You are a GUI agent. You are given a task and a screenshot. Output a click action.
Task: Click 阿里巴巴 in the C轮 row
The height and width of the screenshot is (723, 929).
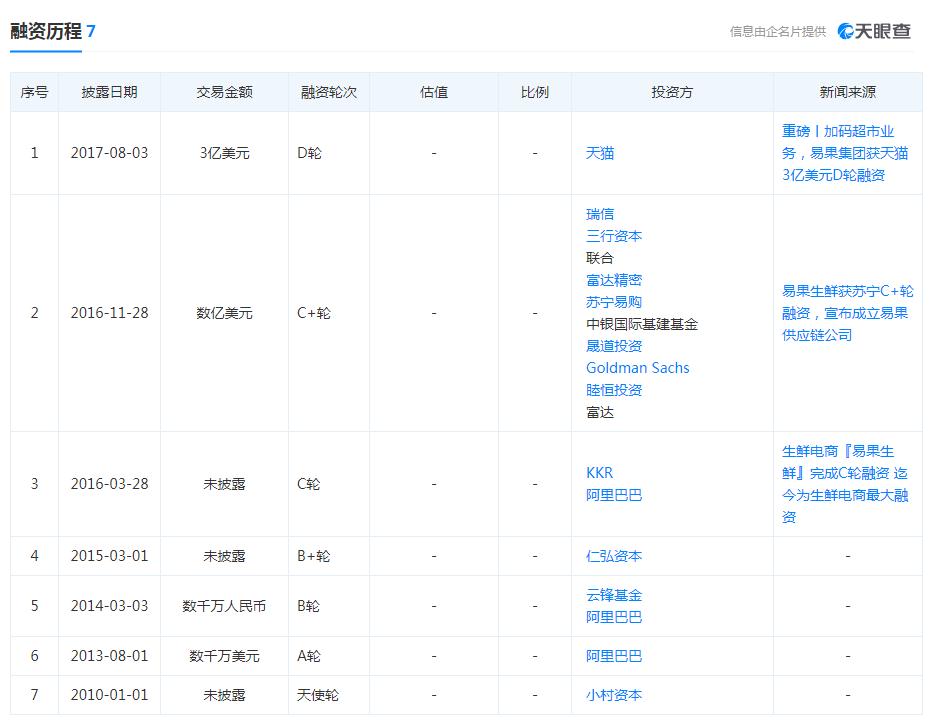(x=613, y=495)
